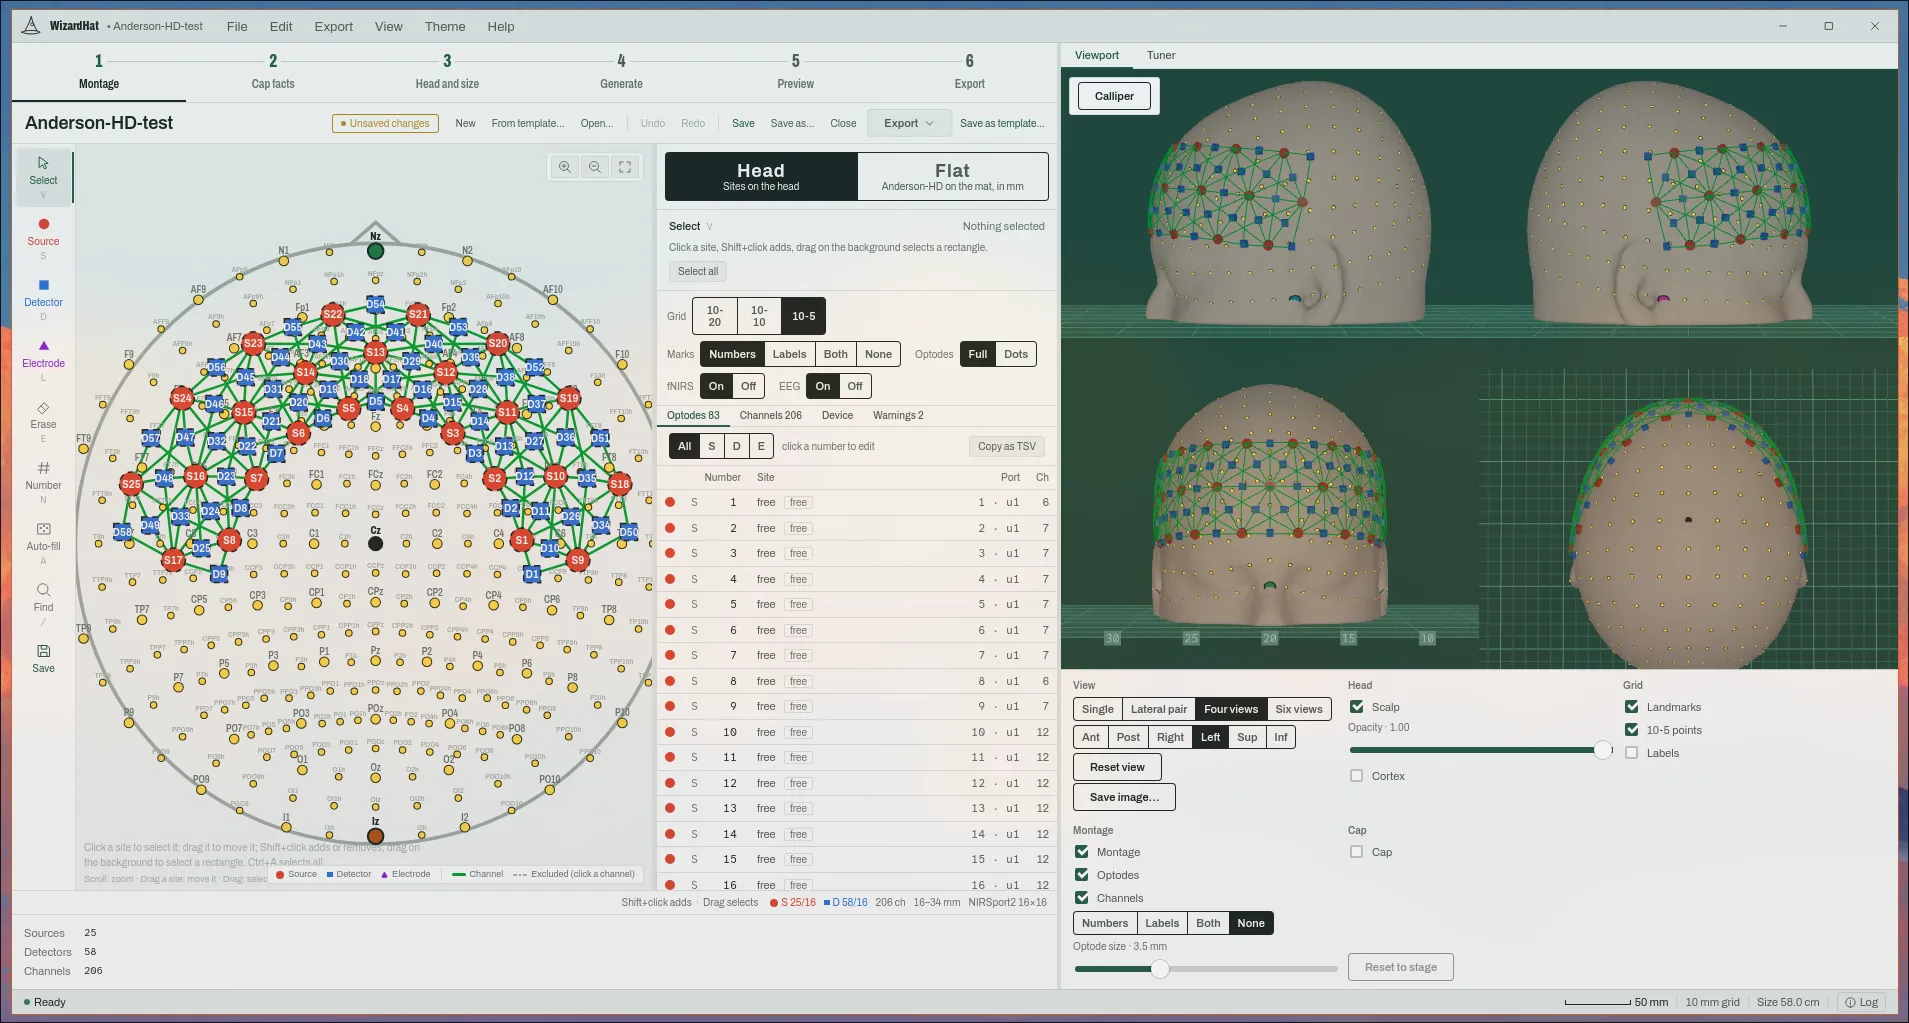Zoom out on the montage map
Viewport: 1909px width, 1023px height.
[x=595, y=167]
